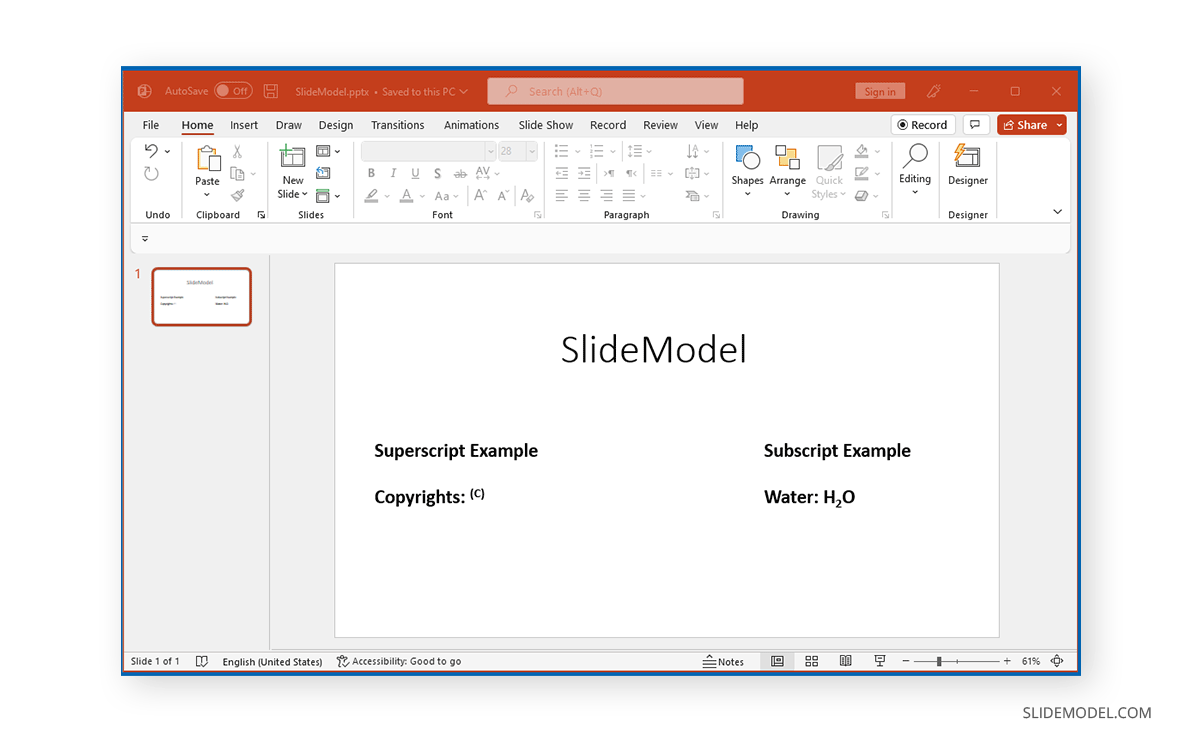
Task: Open the Format Painter tool
Action: (239, 196)
